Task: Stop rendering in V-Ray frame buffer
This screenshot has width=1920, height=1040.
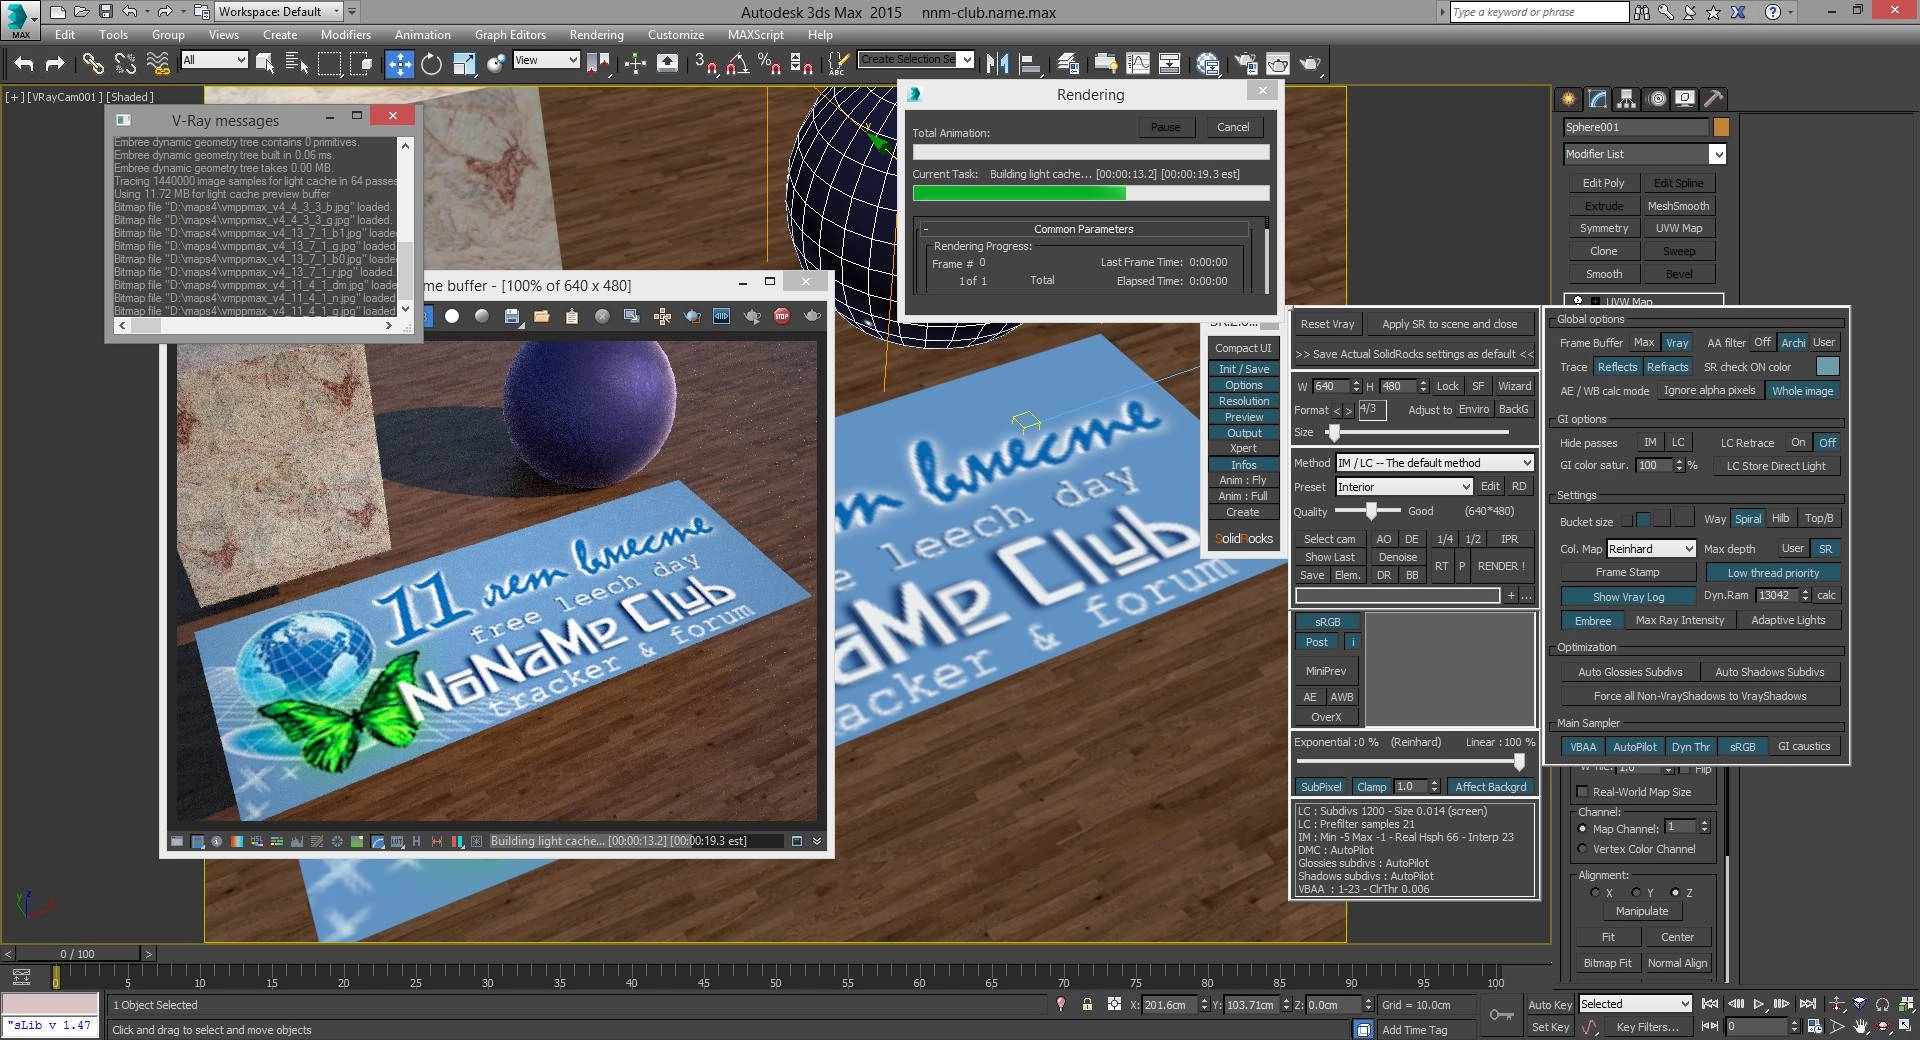Action: coord(782,316)
